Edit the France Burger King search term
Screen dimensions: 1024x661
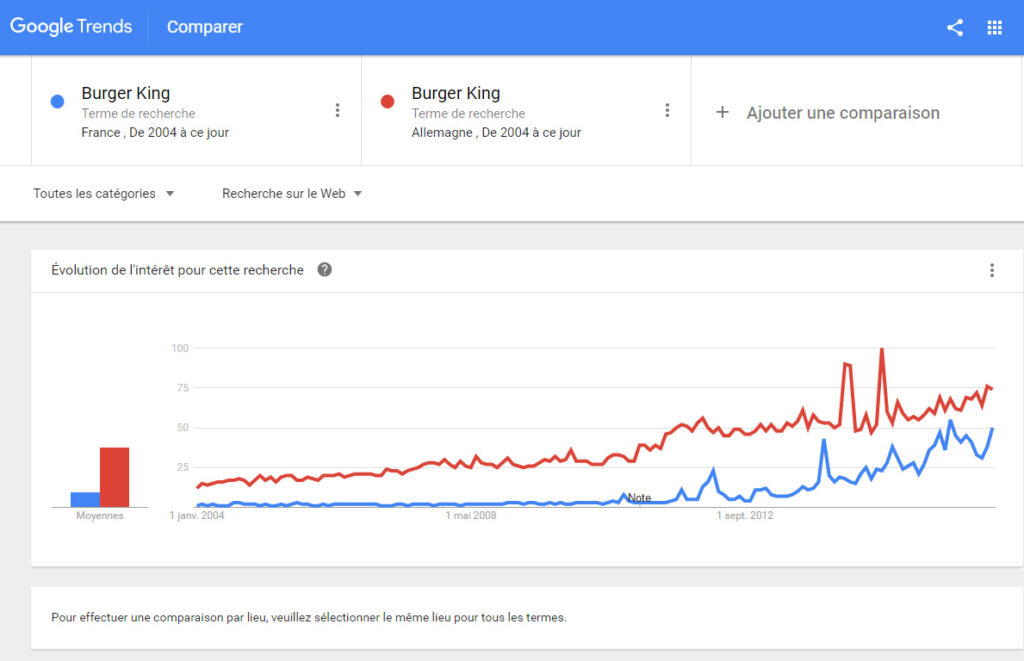pos(126,94)
